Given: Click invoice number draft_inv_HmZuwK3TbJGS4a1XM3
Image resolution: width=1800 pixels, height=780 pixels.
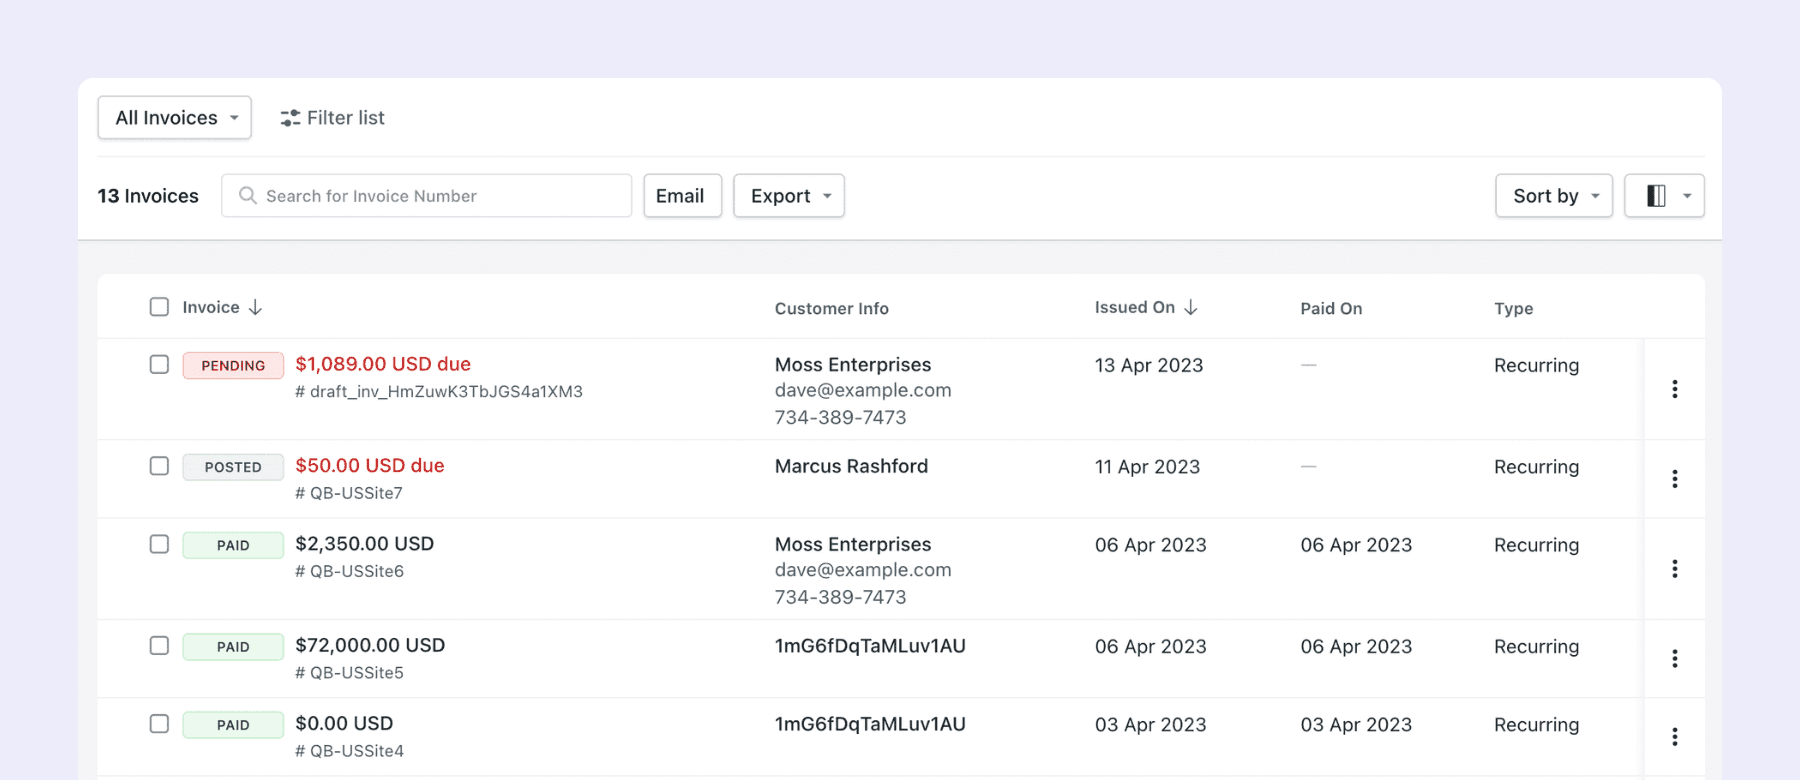Looking at the screenshot, I should click(439, 392).
